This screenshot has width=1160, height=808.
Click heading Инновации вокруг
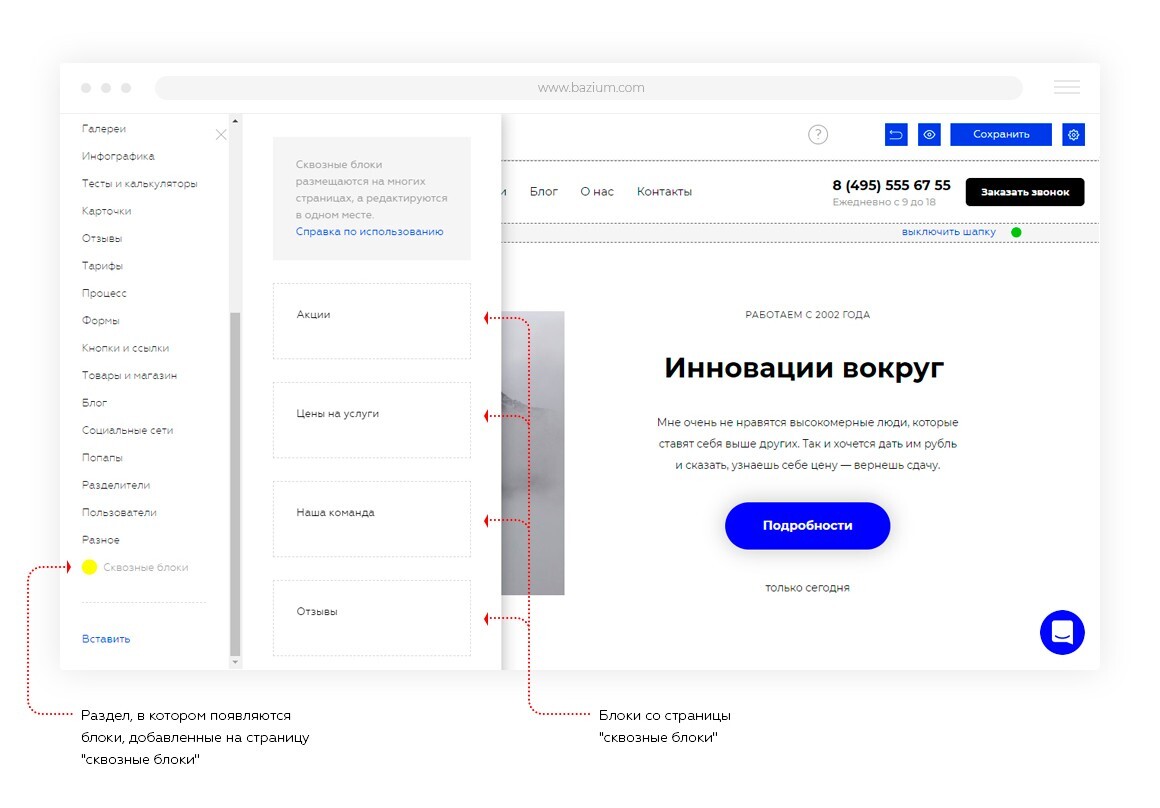click(804, 368)
